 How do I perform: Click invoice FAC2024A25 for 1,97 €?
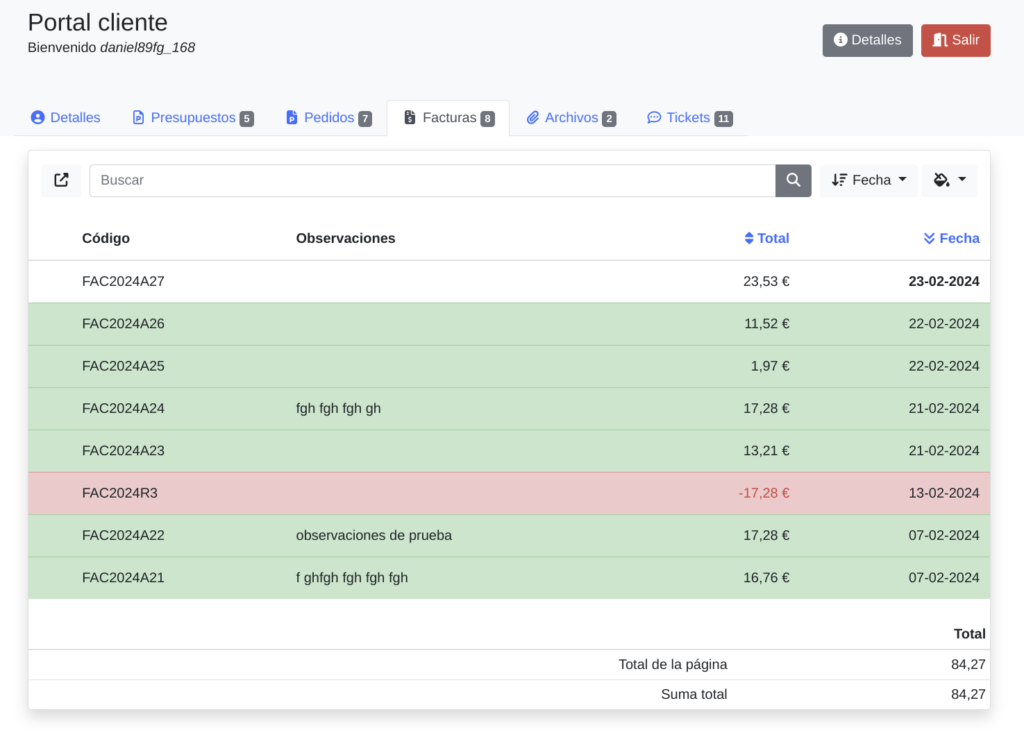[x=123, y=366]
